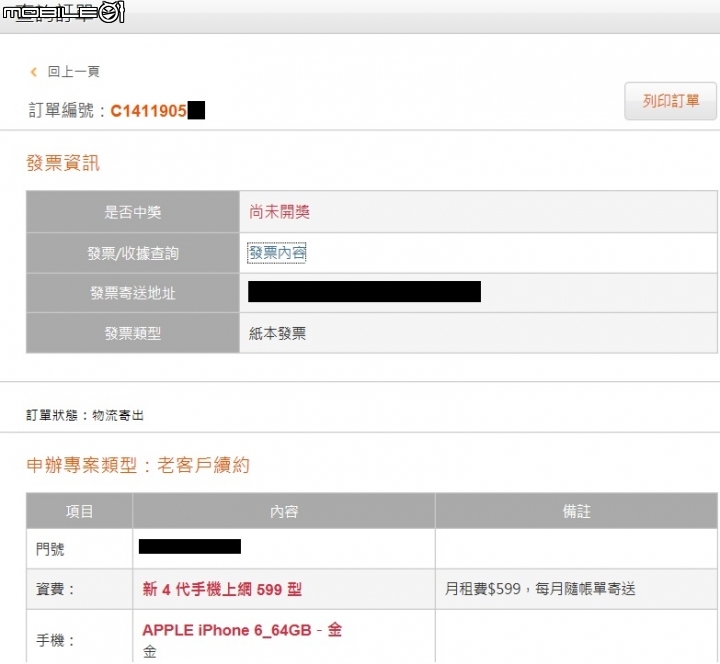Select APPLE iPhone 6_64GB - 金 text
Image resolution: width=720 pixels, height=664 pixels.
(x=242, y=630)
